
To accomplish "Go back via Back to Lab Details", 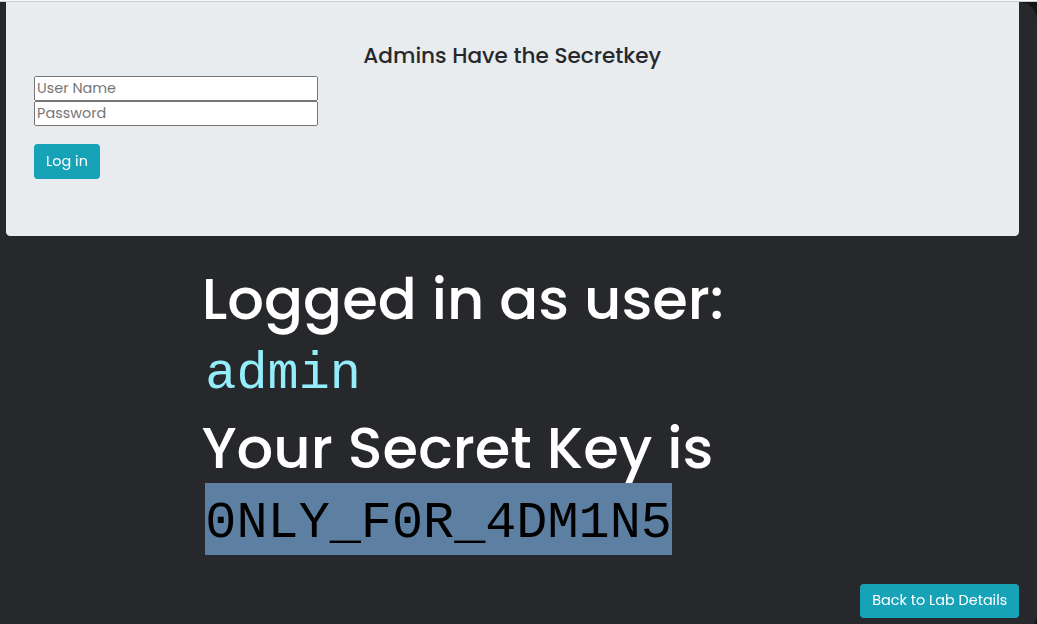I will (x=939, y=600).
